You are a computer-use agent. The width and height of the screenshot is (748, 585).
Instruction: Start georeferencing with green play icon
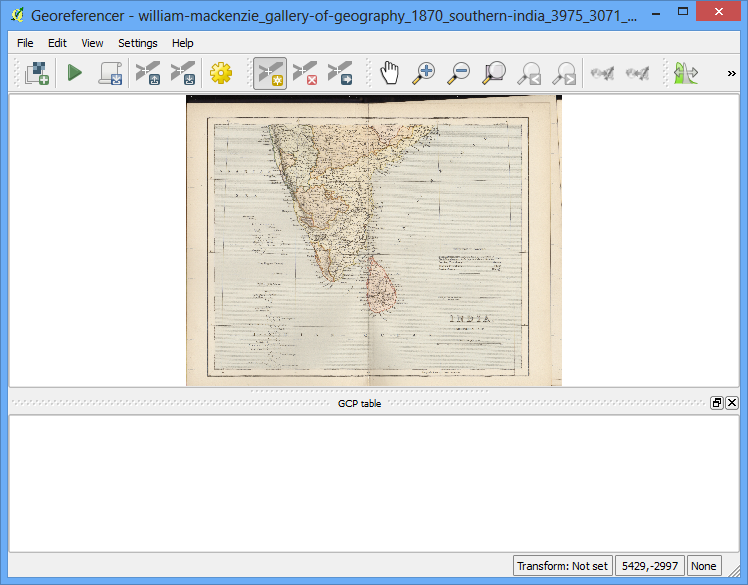75,73
